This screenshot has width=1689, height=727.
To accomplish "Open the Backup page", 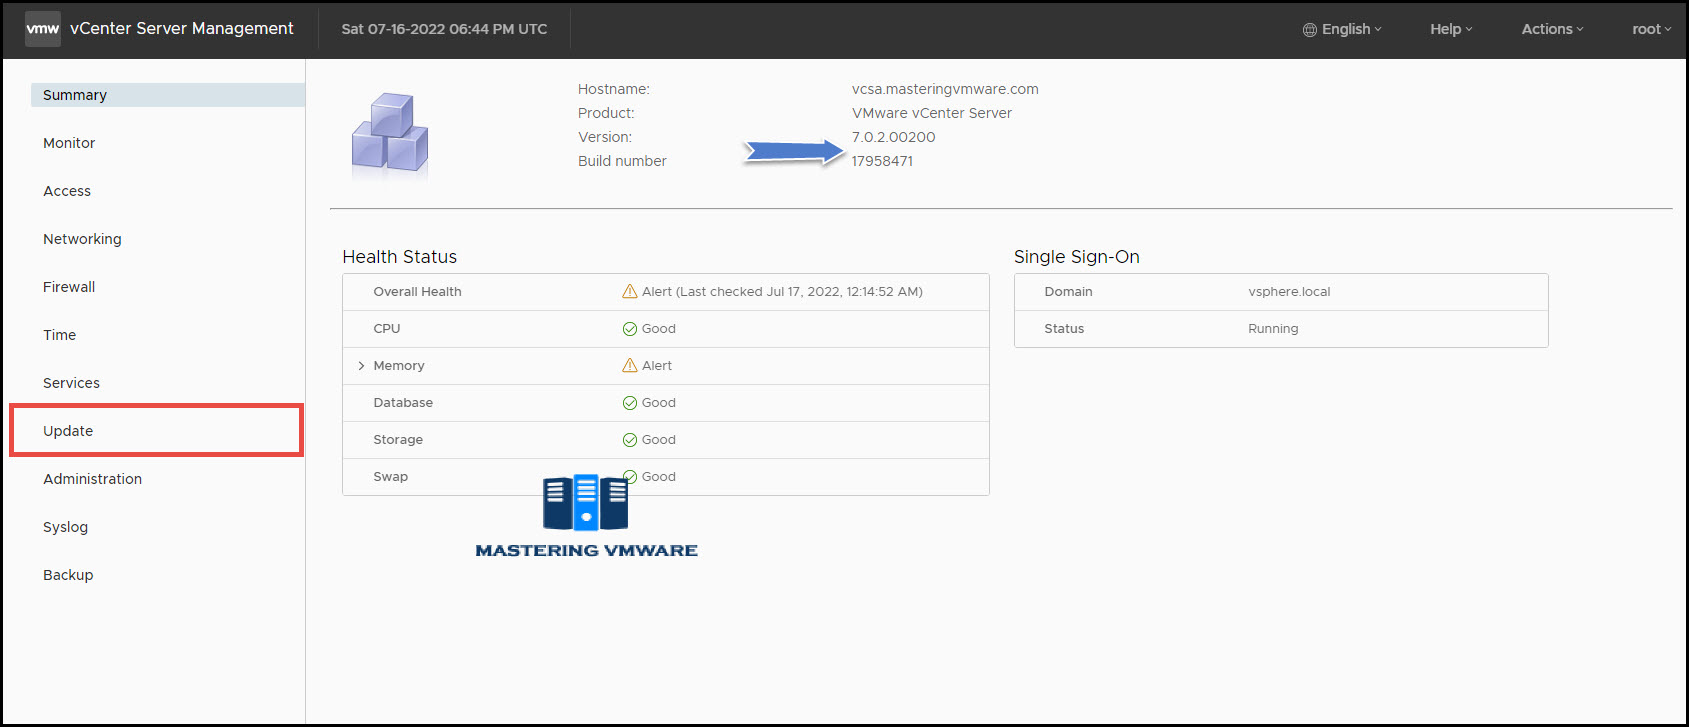I will coord(68,575).
